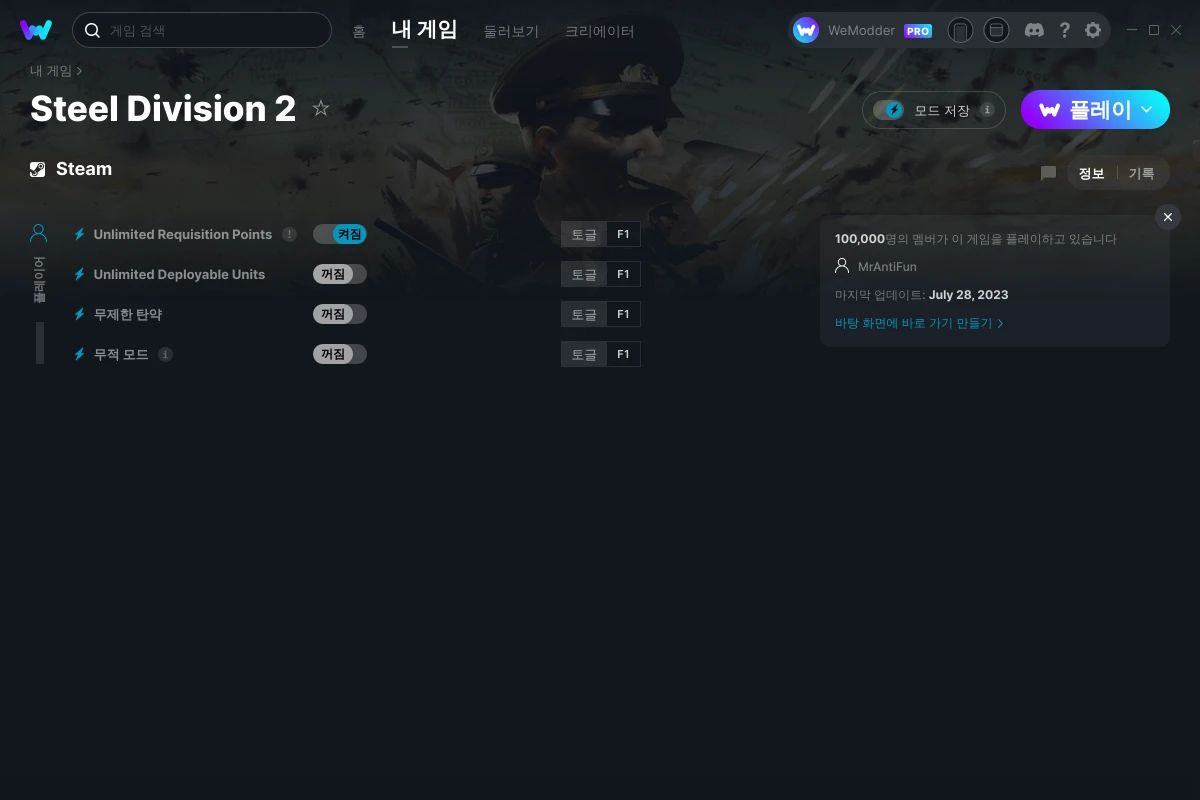Click the player category icon in sidebar

(39, 234)
